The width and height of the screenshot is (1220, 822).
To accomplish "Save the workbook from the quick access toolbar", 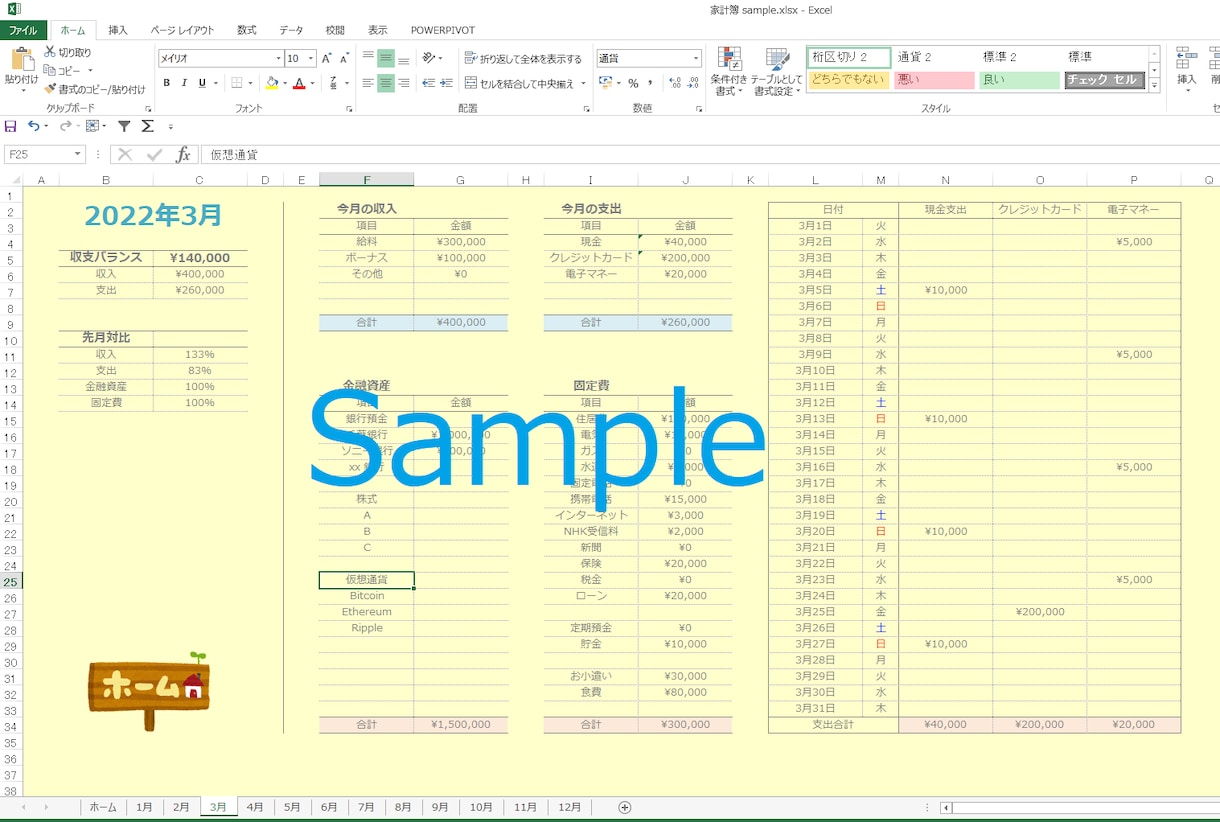I will click(11, 126).
